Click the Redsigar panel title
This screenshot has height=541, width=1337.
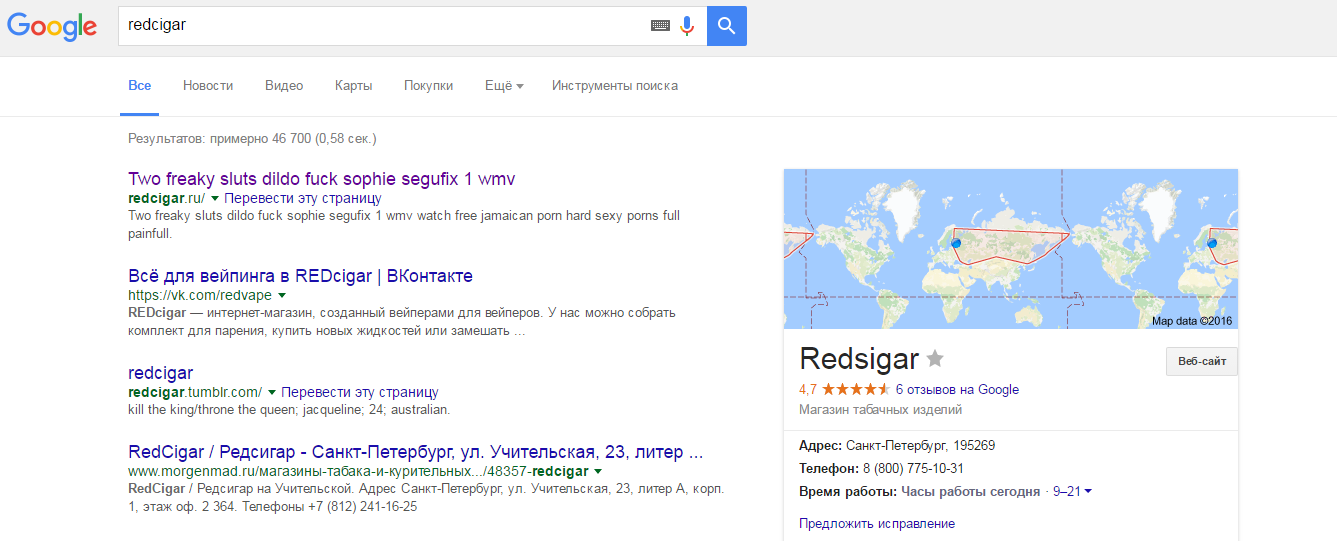coord(859,359)
